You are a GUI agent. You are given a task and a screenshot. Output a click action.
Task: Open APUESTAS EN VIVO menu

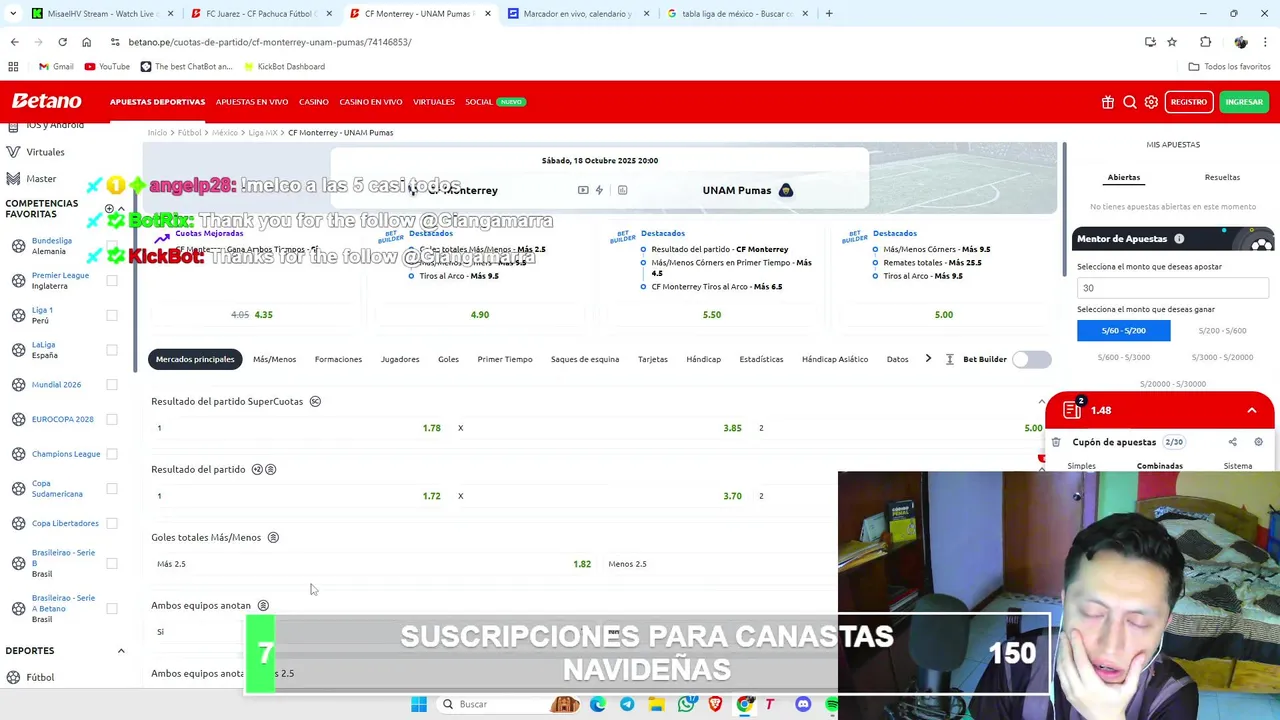(252, 102)
